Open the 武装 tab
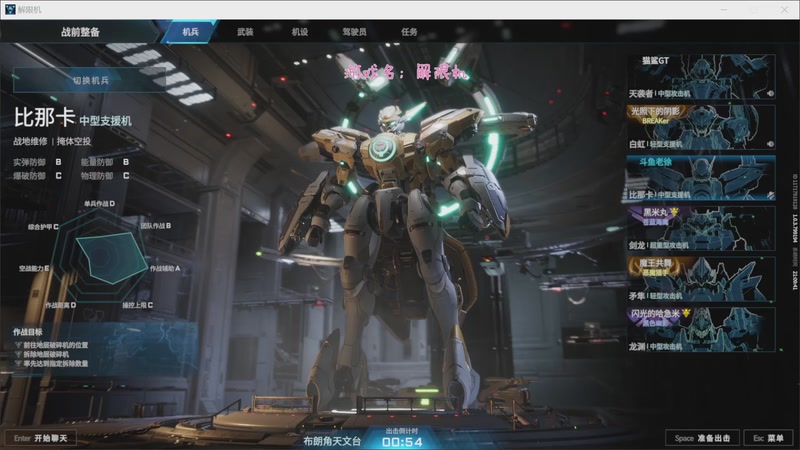Screen dimensions: 800x450 coord(245,32)
